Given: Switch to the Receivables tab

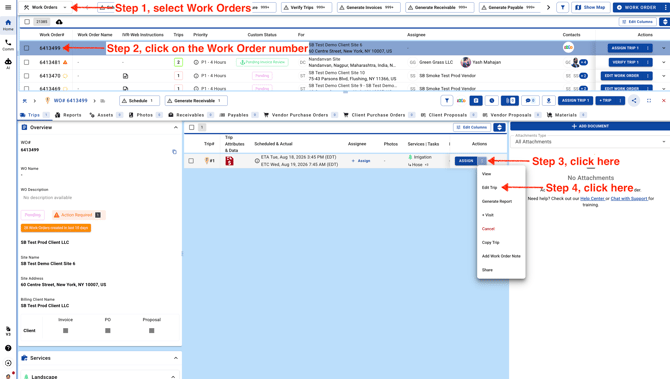Looking at the screenshot, I should [191, 115].
